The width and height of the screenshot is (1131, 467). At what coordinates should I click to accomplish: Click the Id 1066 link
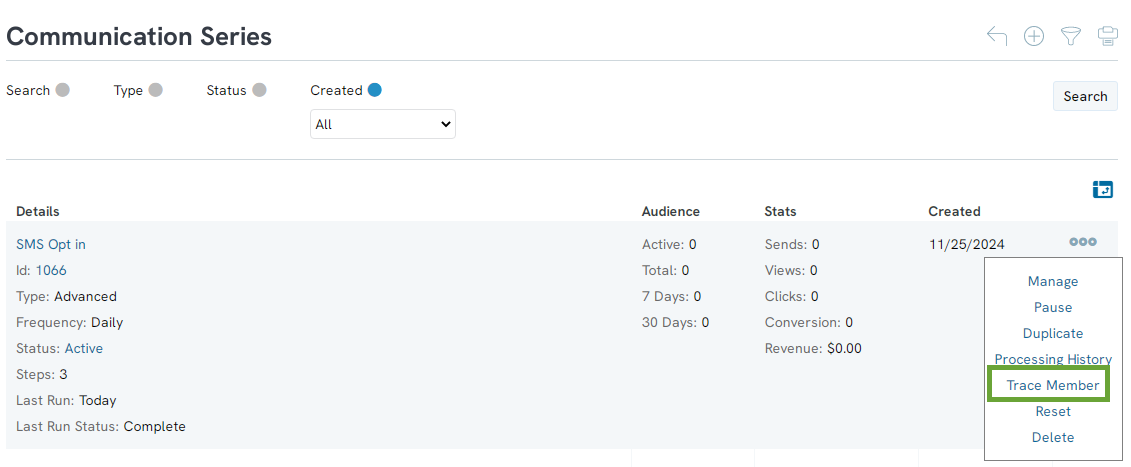(x=51, y=271)
